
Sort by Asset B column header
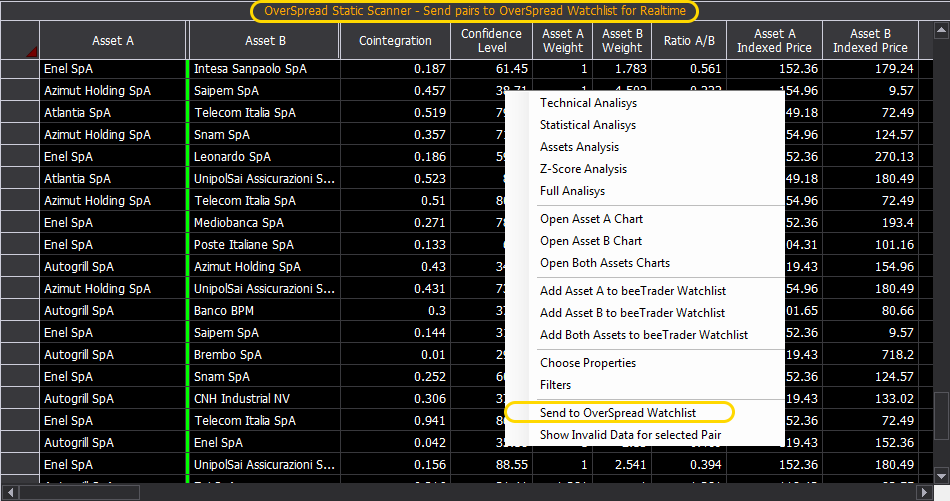tap(265, 41)
